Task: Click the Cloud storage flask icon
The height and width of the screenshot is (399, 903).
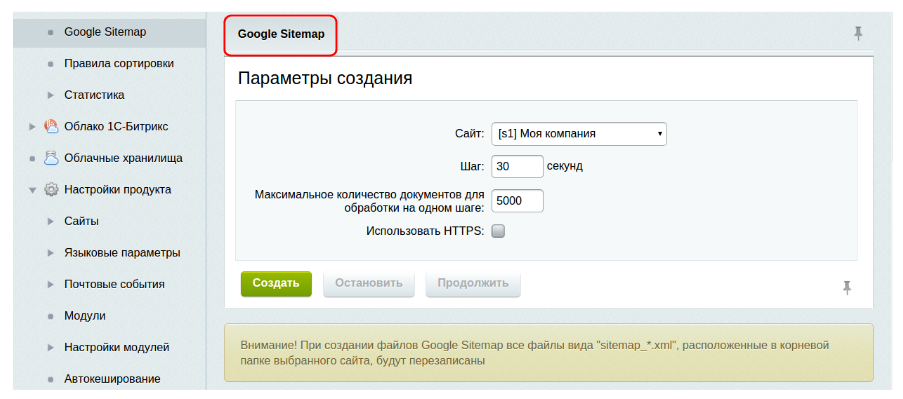Action: point(51,158)
